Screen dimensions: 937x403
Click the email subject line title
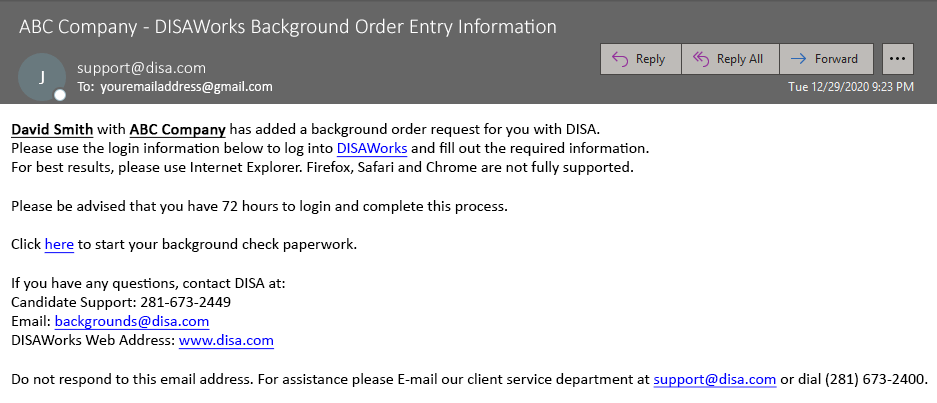pyautogui.click(x=288, y=27)
